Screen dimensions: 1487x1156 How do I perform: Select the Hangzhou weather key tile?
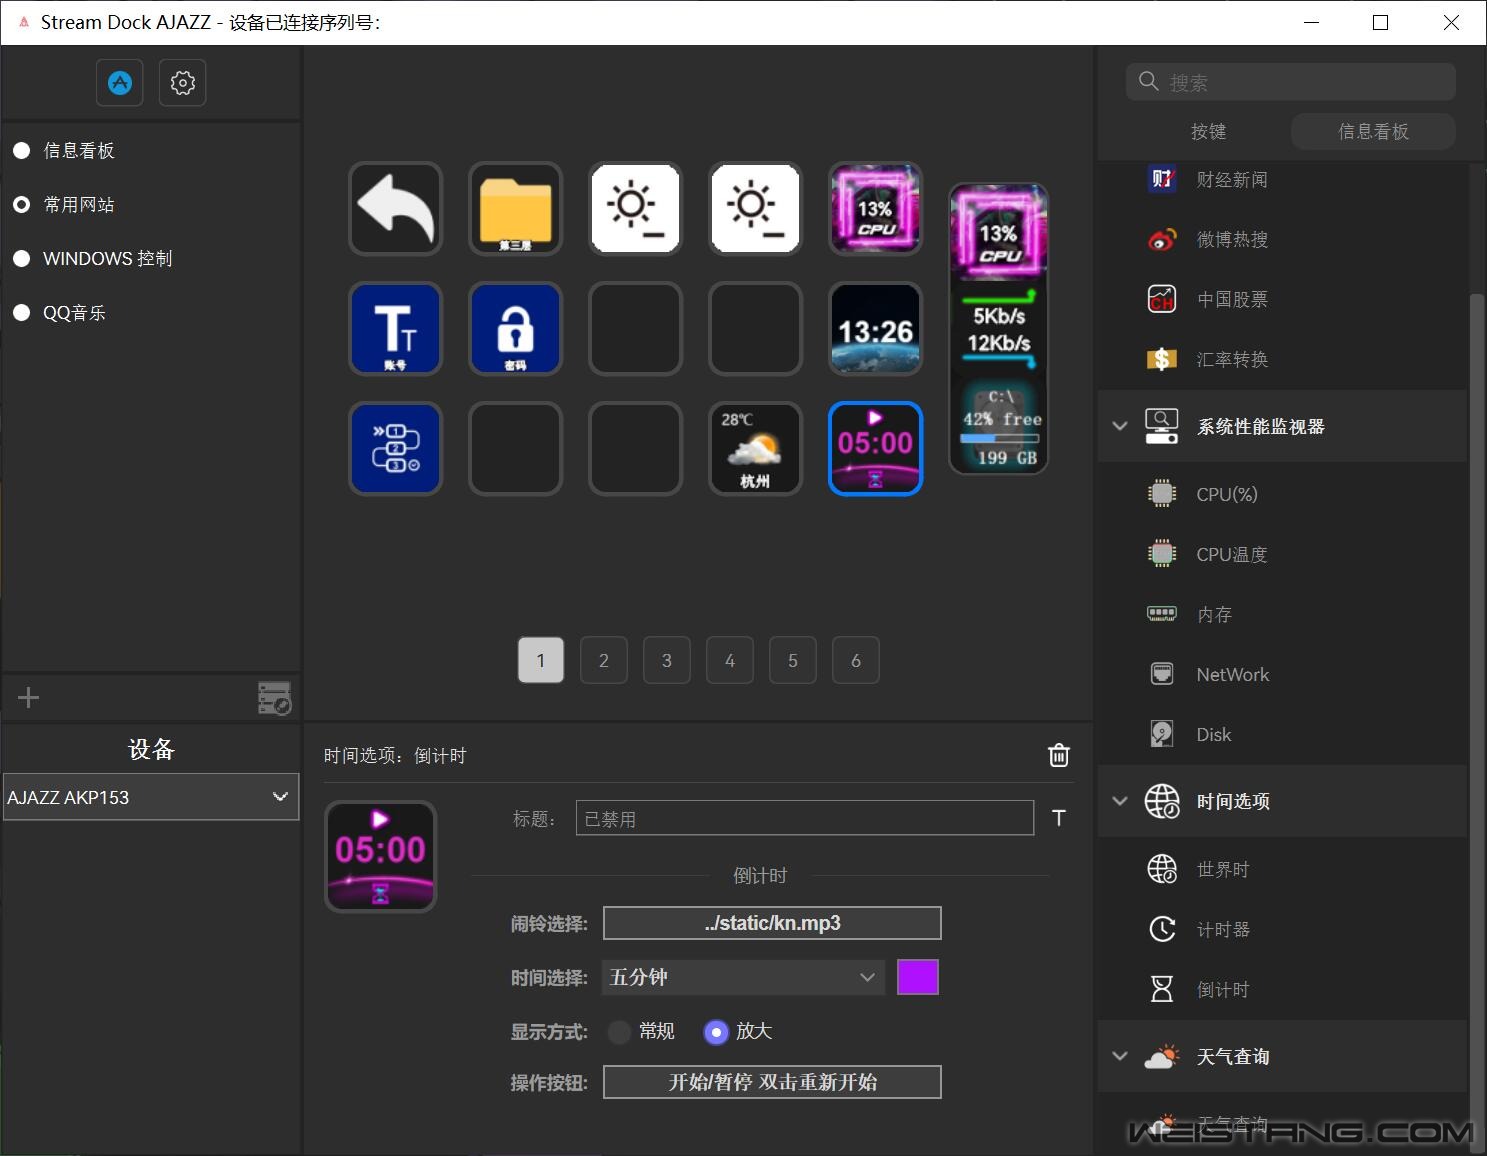pos(756,448)
